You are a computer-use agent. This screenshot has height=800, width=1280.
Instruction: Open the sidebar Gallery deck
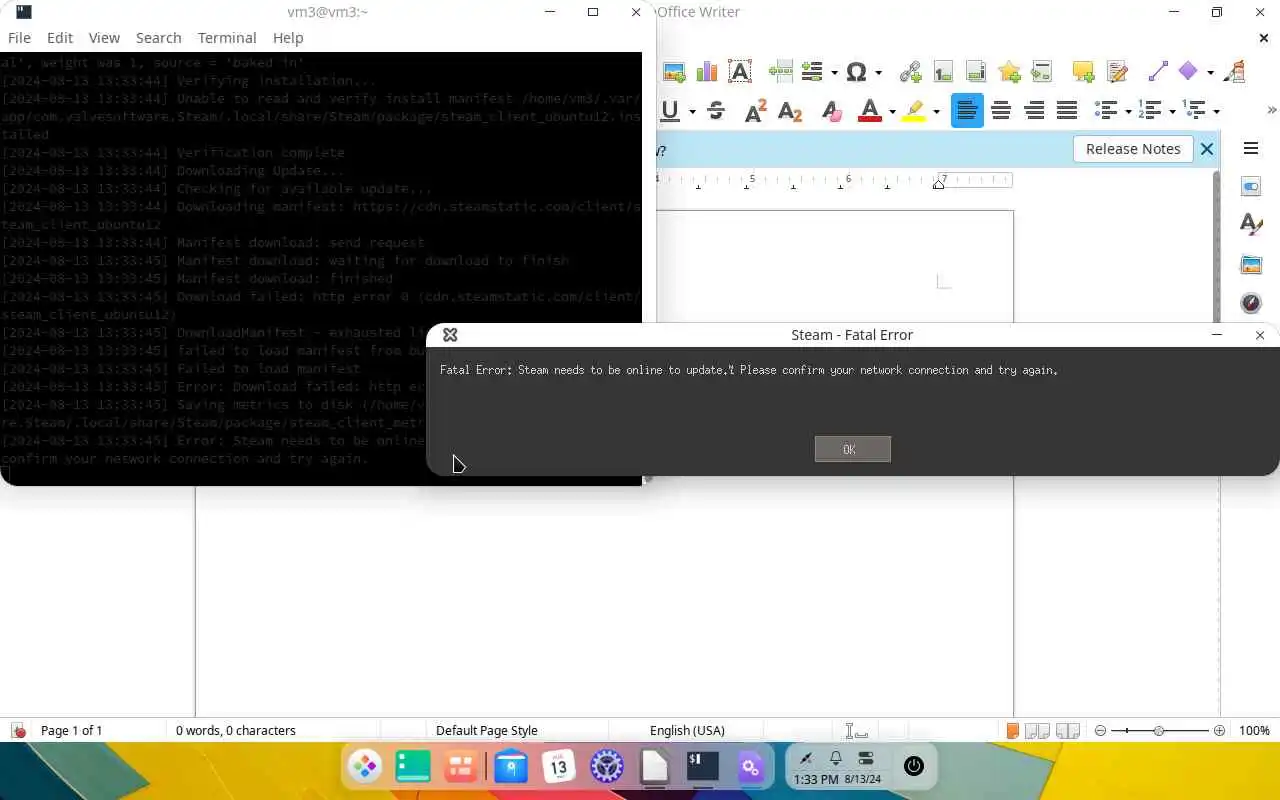(x=1251, y=264)
